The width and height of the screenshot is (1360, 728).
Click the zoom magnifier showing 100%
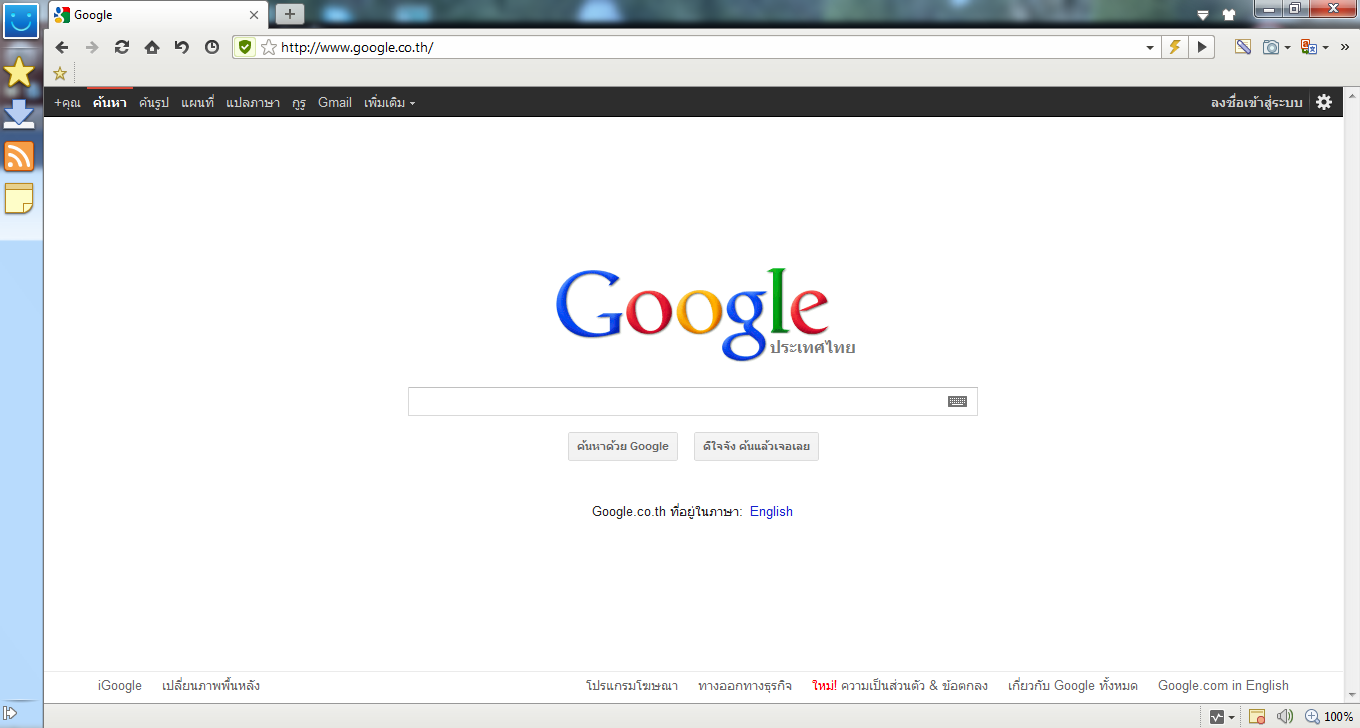tap(1312, 716)
